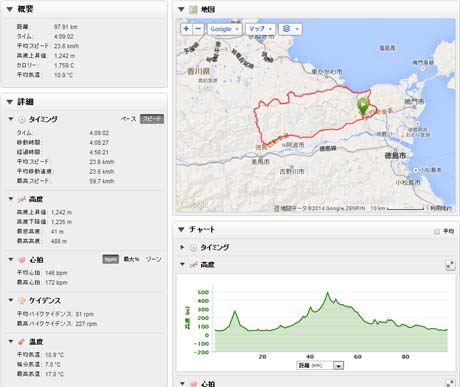Open the Google map provider dropdown
Viewport: 460px width, 387px height.
pos(225,29)
